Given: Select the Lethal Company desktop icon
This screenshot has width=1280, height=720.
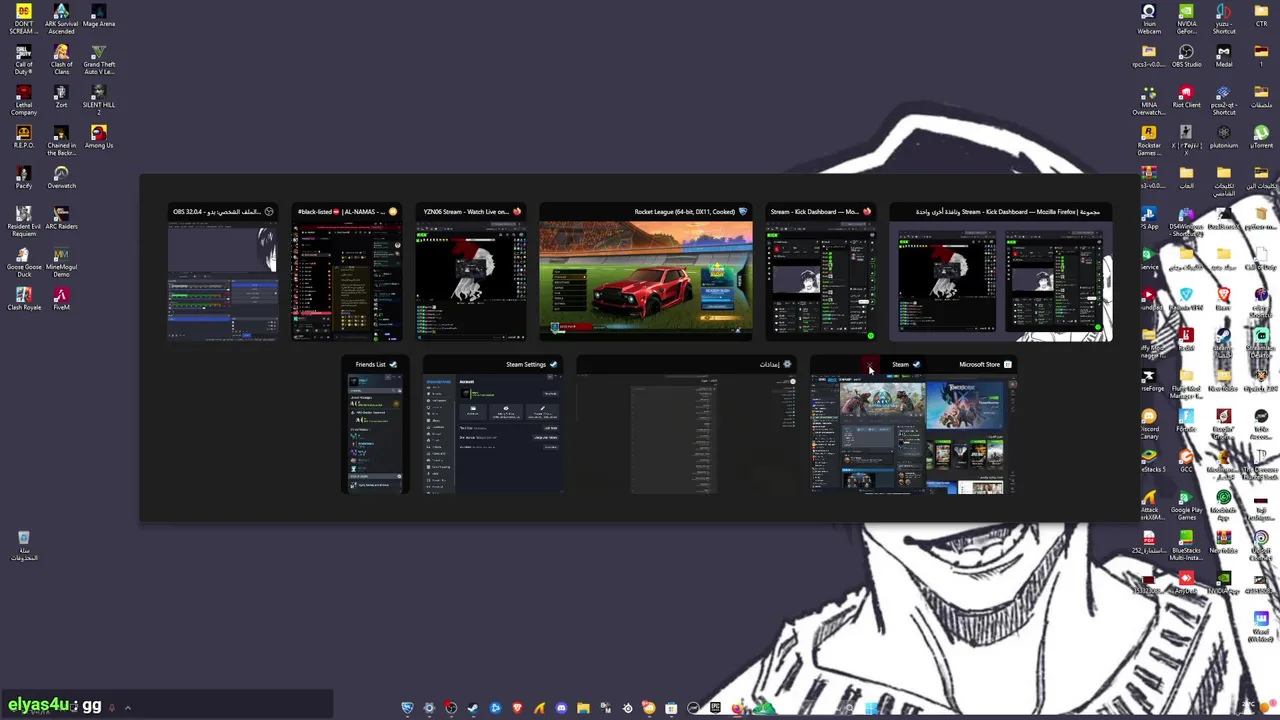Looking at the screenshot, I should tap(24, 100).
